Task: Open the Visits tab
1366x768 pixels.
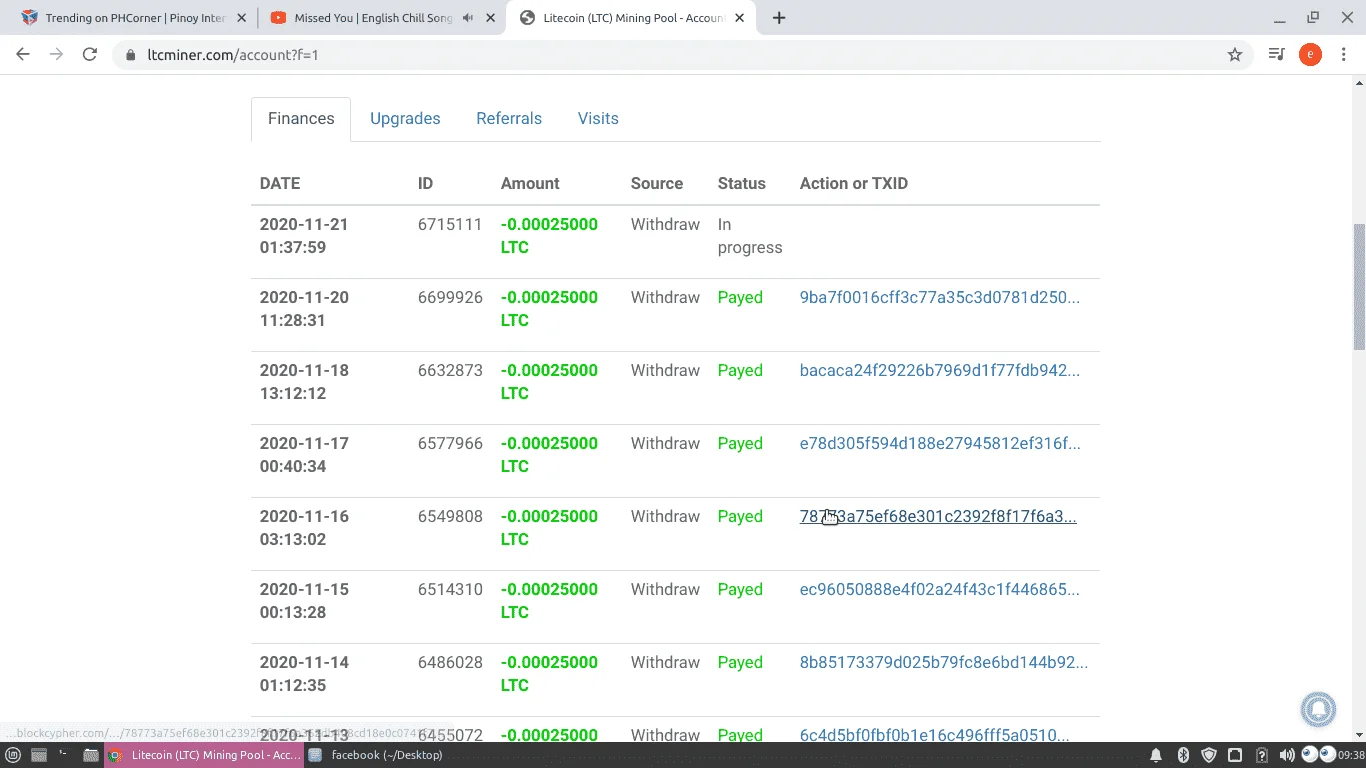Action: pos(598,119)
